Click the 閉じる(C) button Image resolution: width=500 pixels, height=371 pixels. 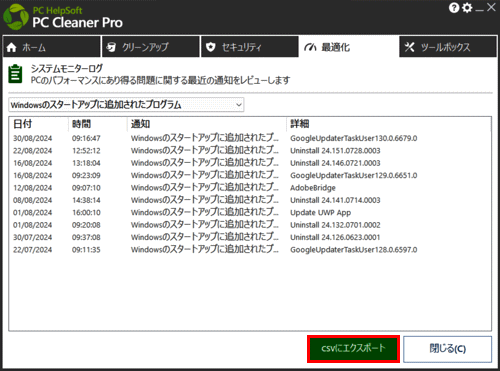click(x=447, y=349)
